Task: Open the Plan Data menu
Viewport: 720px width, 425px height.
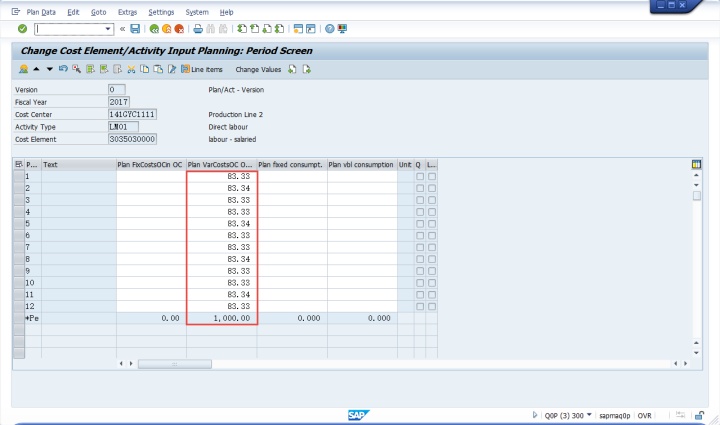Action: click(41, 12)
